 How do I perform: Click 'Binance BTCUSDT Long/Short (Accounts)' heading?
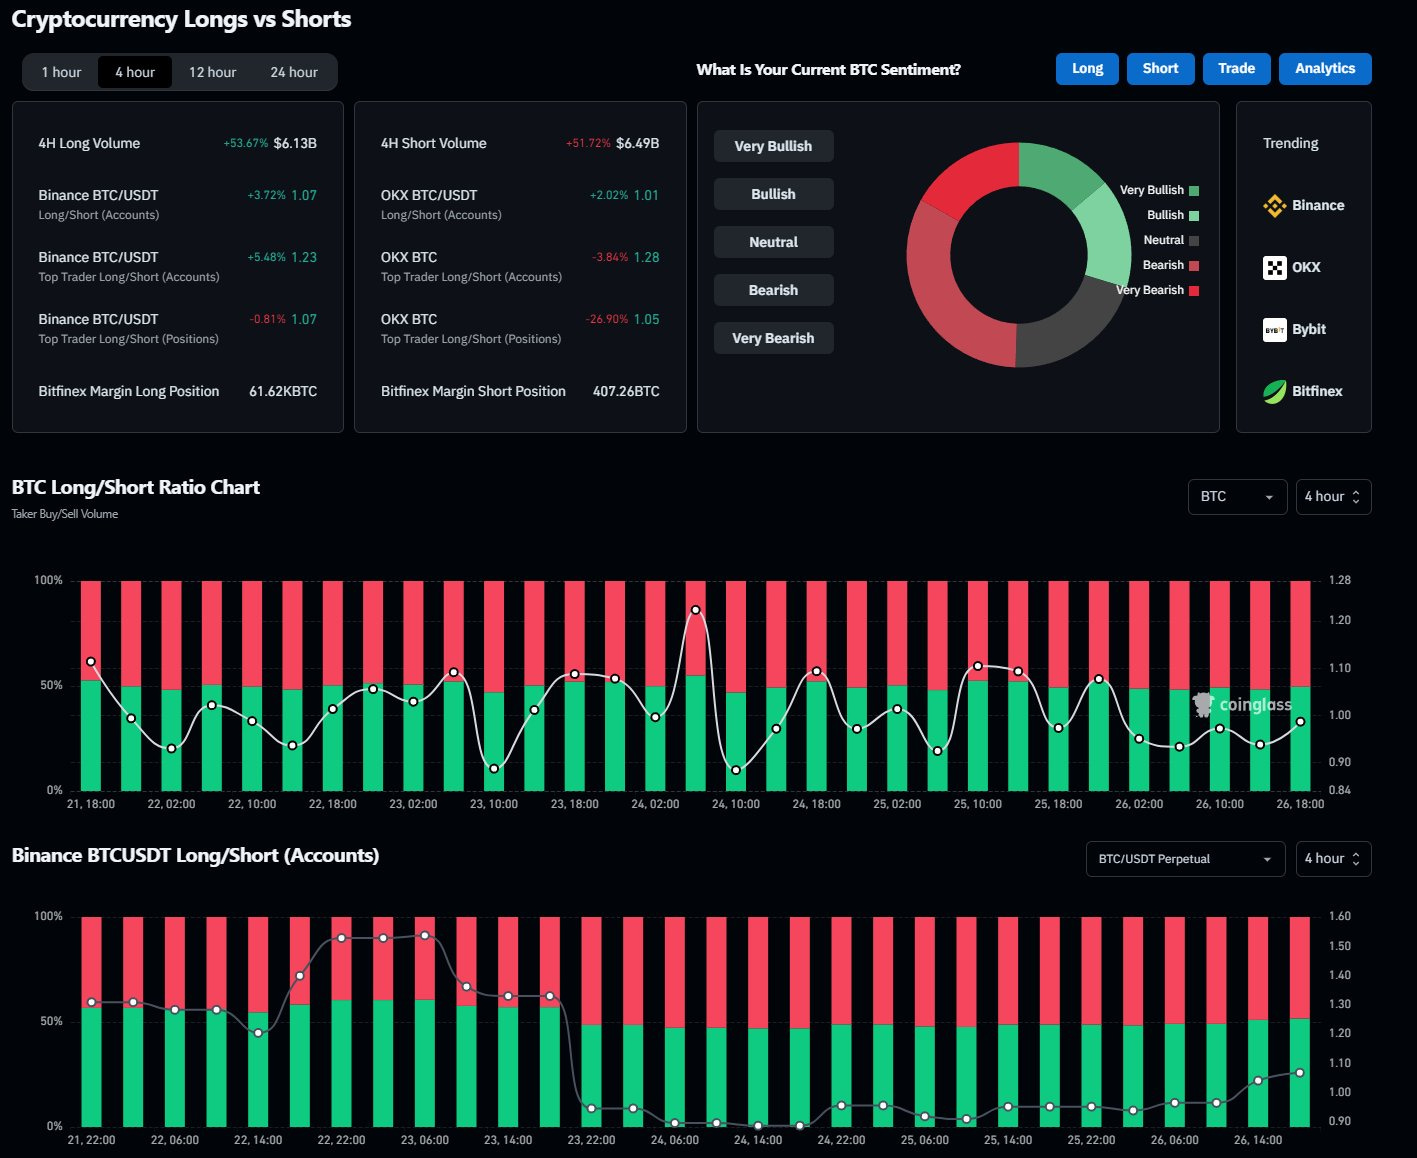coord(195,855)
